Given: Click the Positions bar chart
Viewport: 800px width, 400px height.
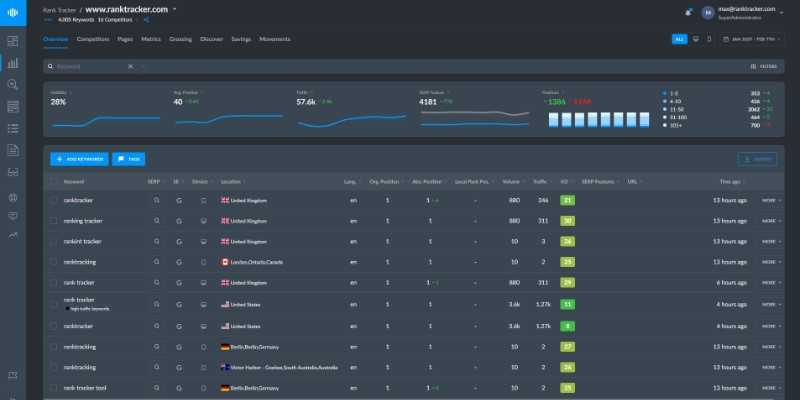Looking at the screenshot, I should 599,119.
